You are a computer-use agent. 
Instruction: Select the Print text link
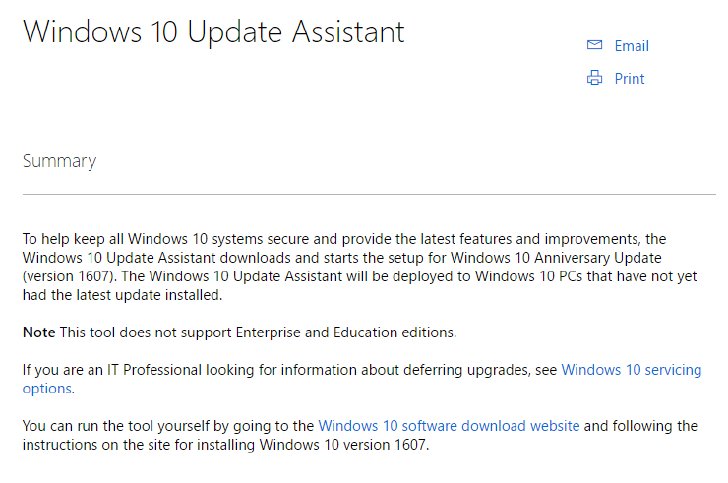[x=629, y=78]
